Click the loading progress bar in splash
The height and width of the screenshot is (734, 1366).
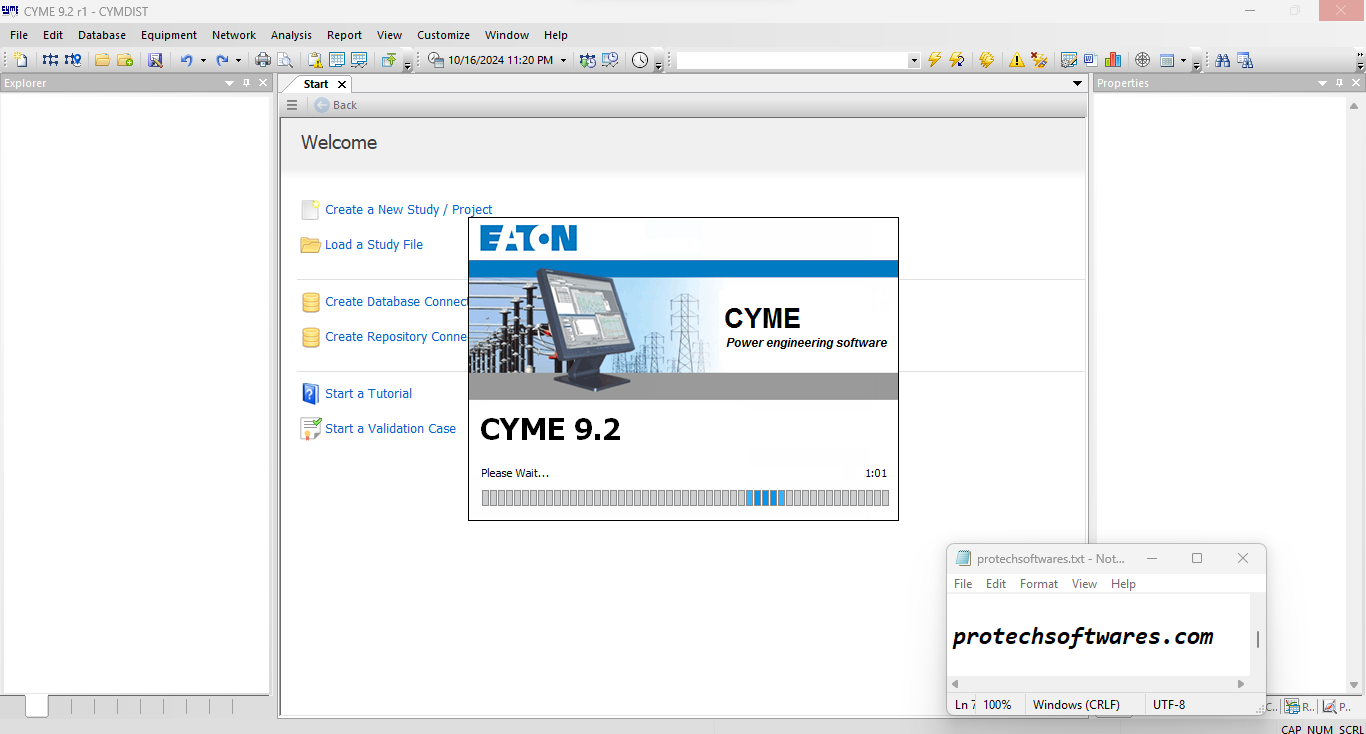(x=685, y=498)
